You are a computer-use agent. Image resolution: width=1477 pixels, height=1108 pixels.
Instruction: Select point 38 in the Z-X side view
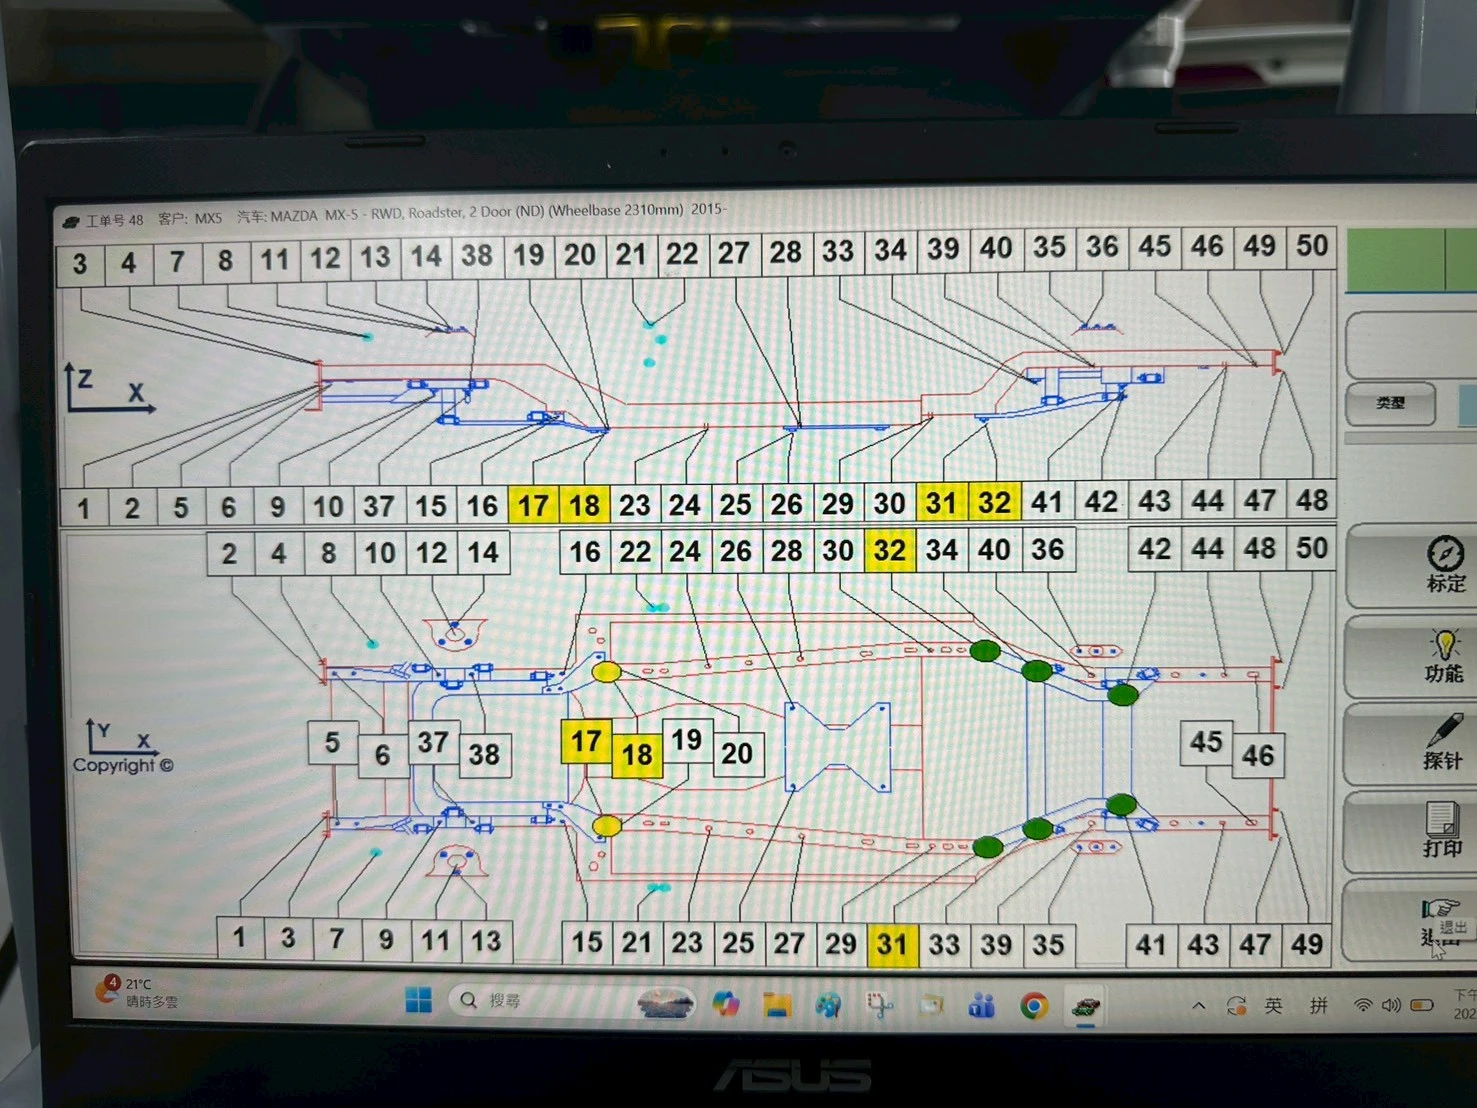pos(477,256)
